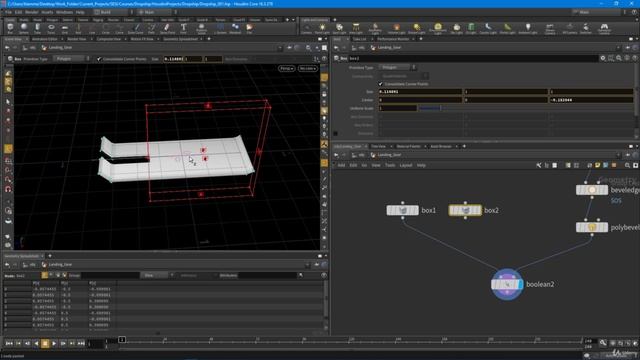
Task: Add a sticky note in network editor
Action: pyautogui.click(x=598, y=165)
